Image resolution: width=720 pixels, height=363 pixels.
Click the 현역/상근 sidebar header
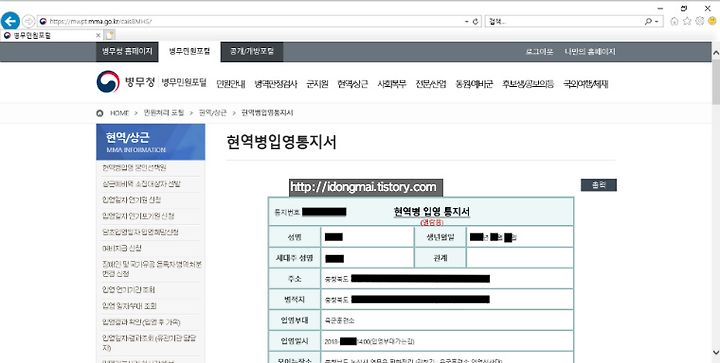tap(151, 142)
